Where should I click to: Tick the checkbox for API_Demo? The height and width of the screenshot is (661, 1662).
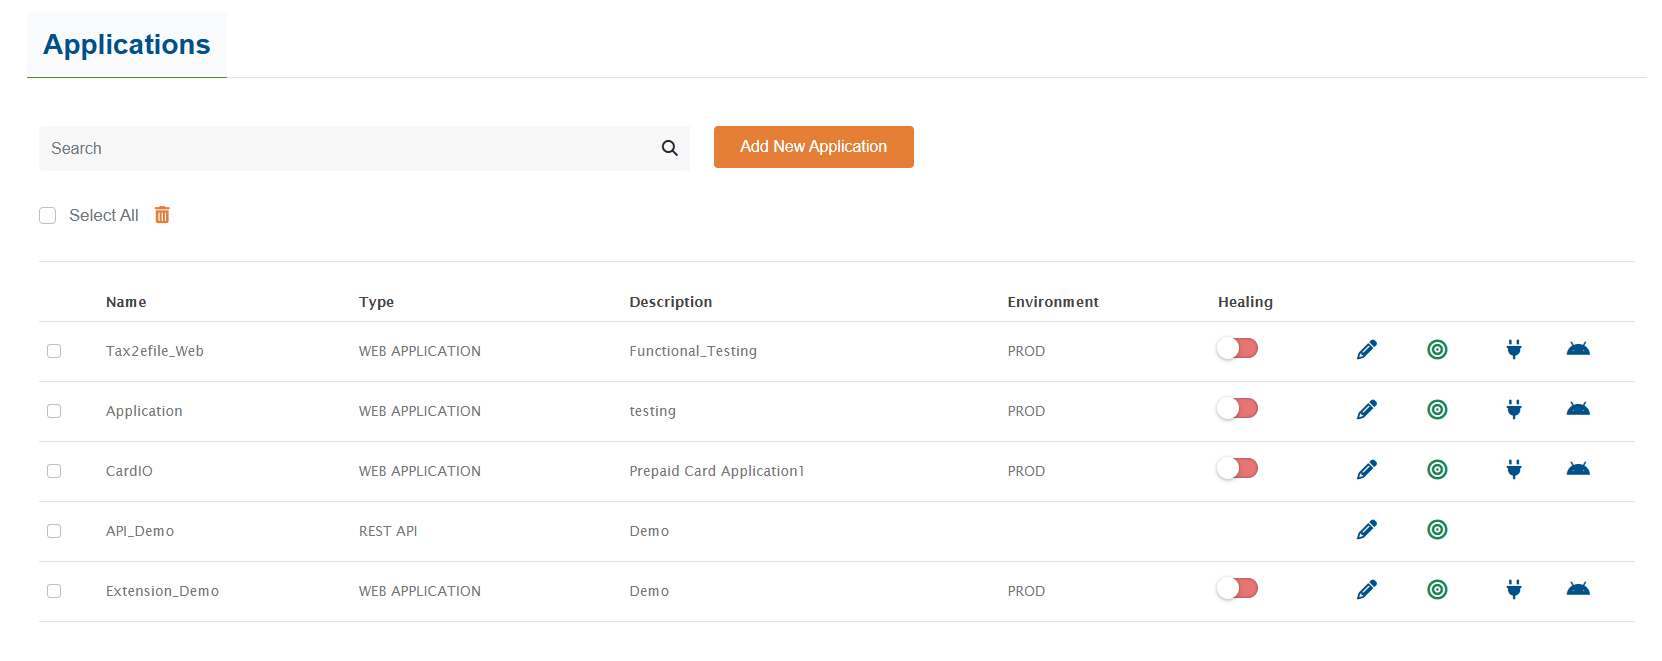(54, 531)
